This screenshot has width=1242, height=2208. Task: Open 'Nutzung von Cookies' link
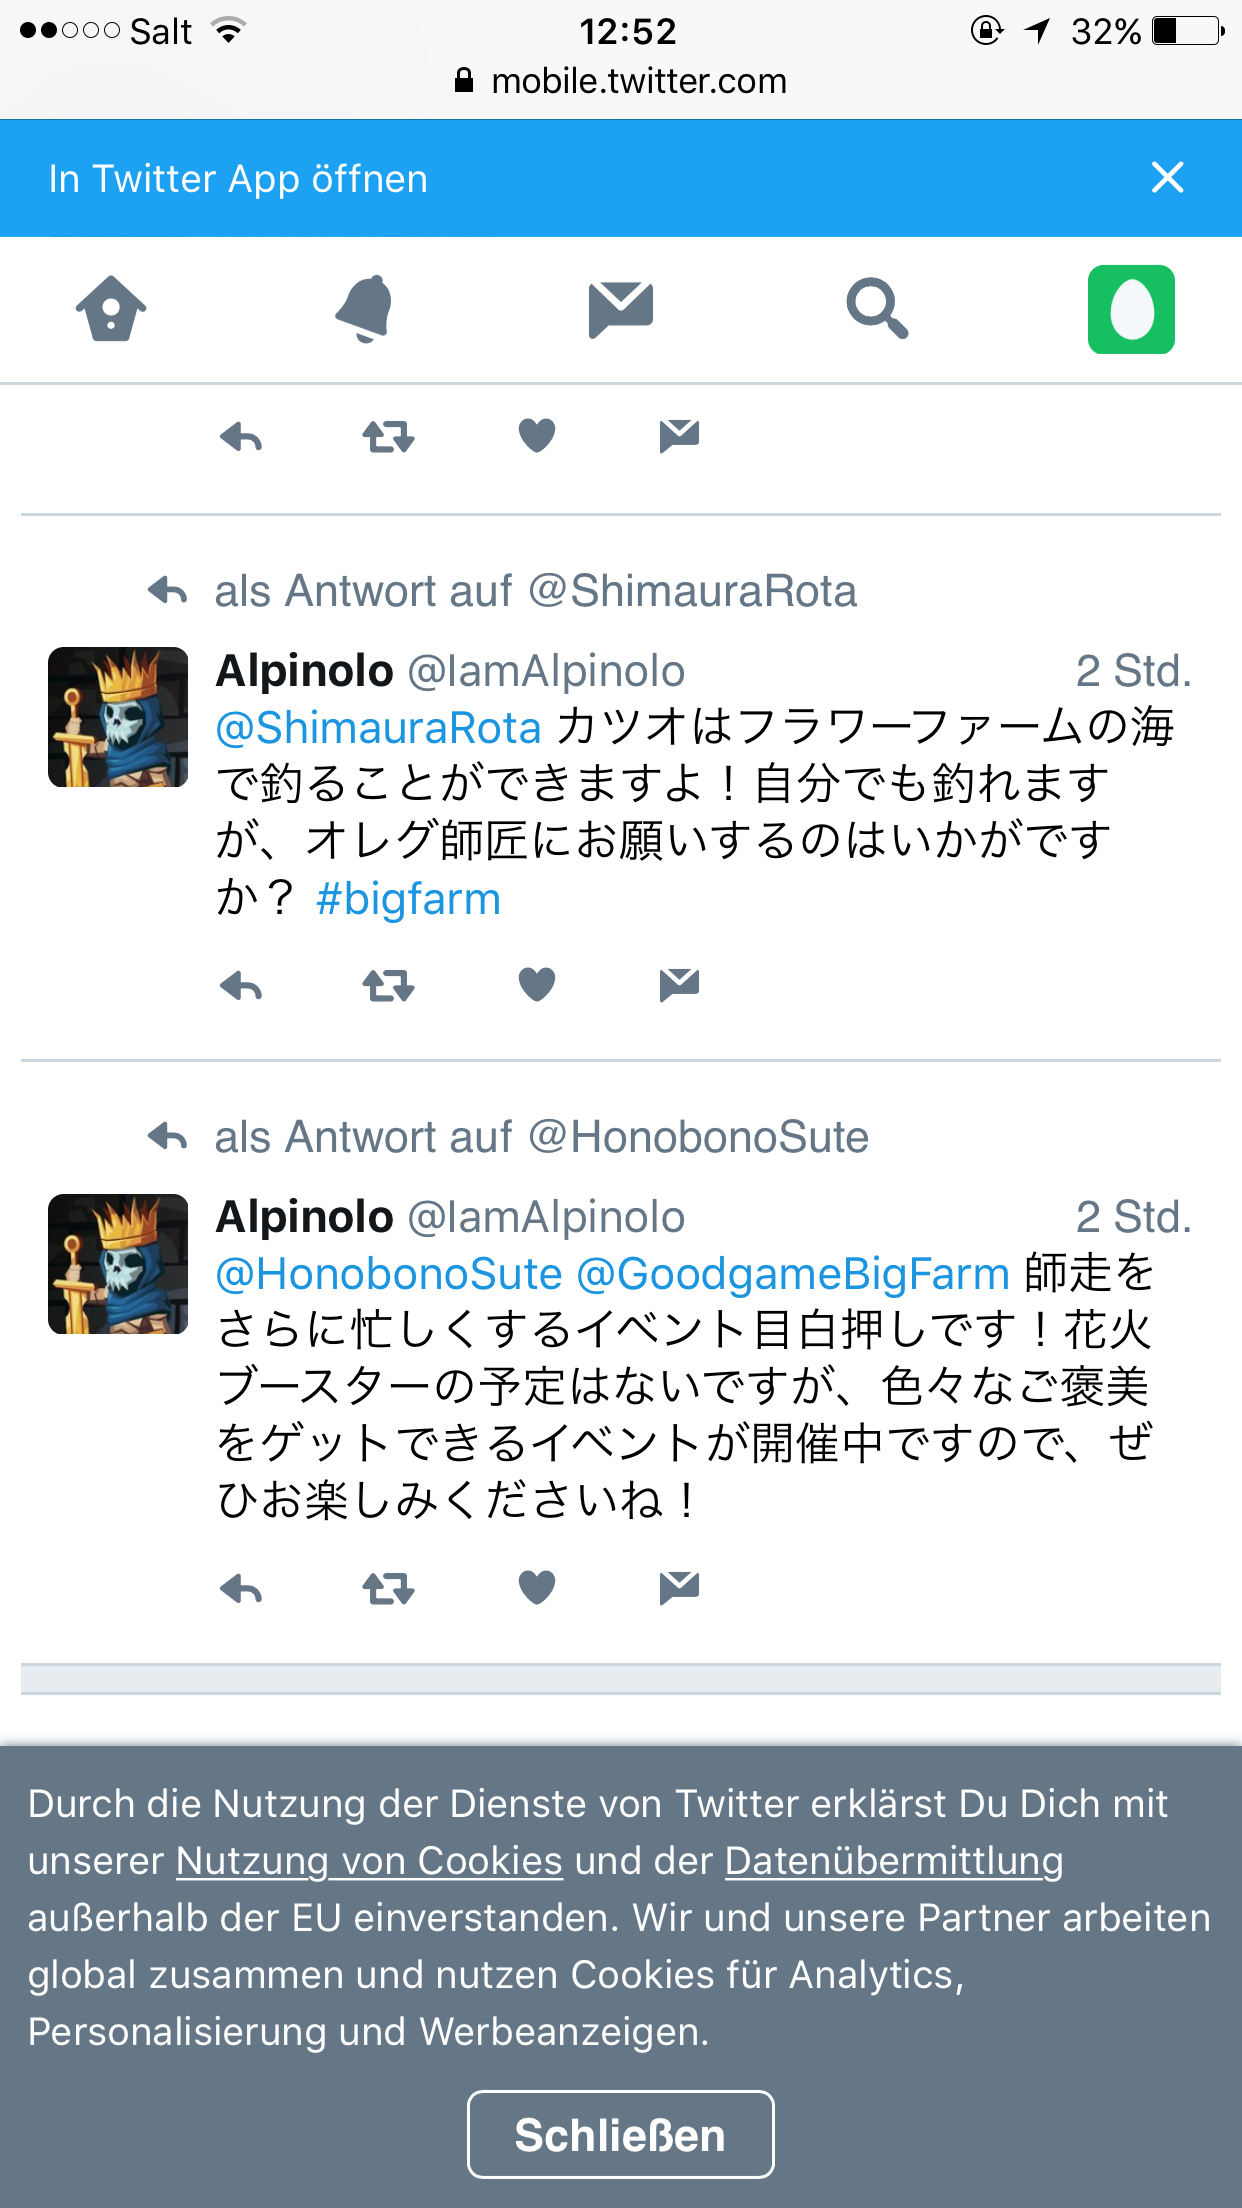pos(370,1861)
